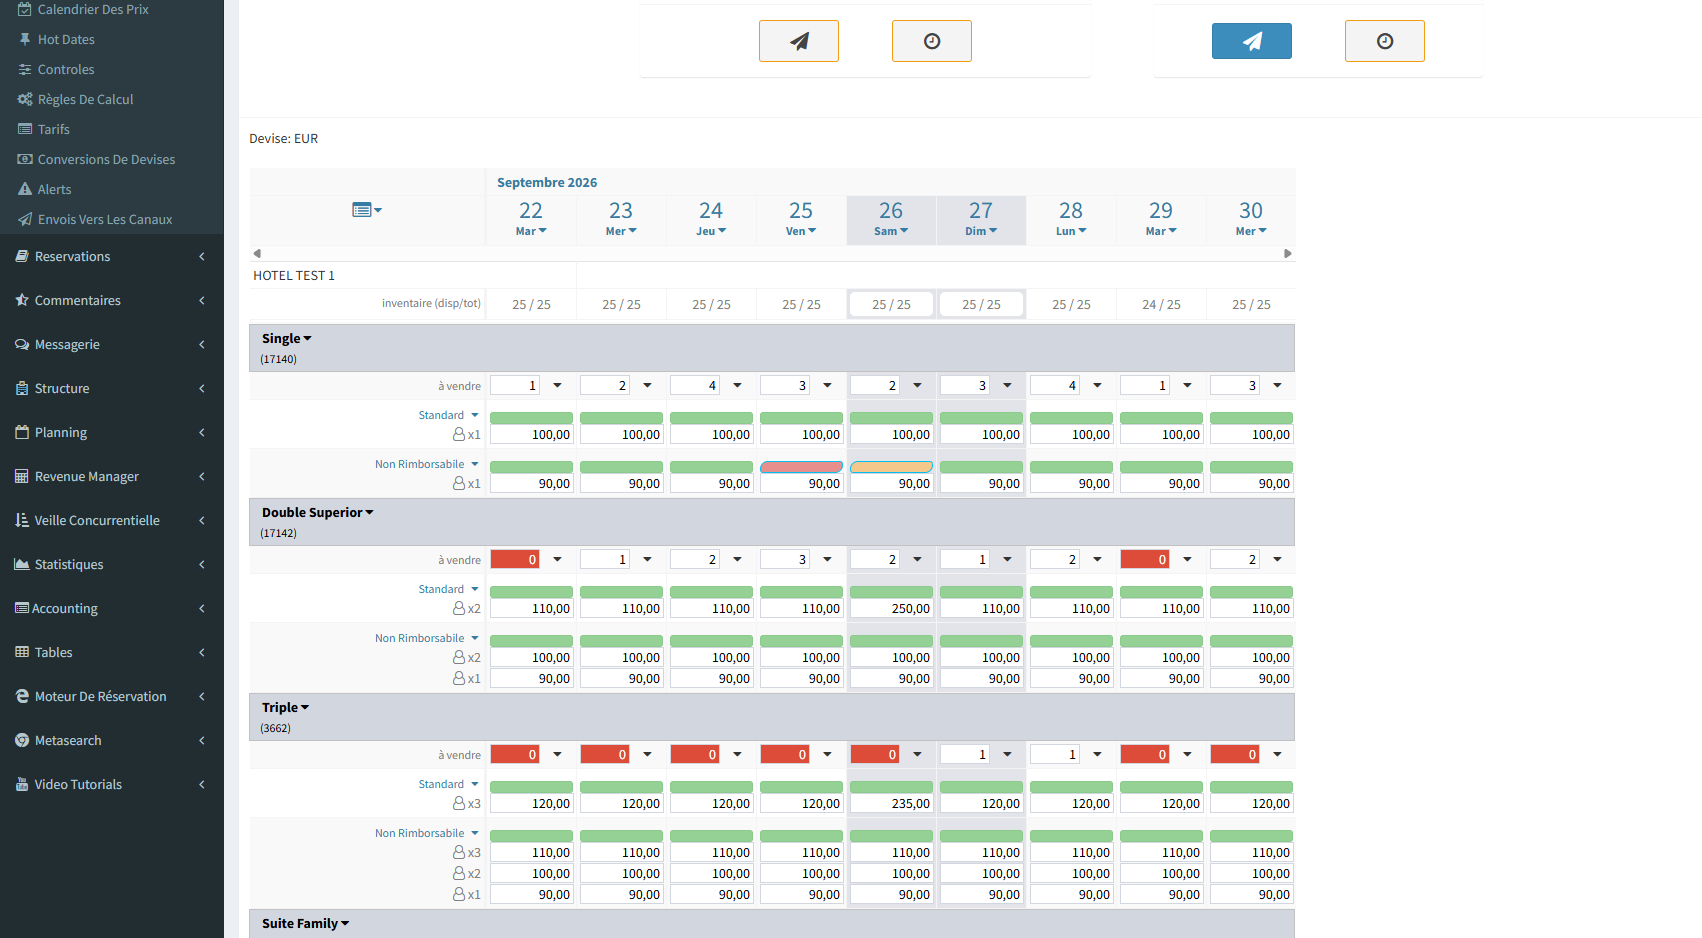The height and width of the screenshot is (938, 1702).
Task: Click the Double Superior Standard price 250,00
Action: coord(891,608)
